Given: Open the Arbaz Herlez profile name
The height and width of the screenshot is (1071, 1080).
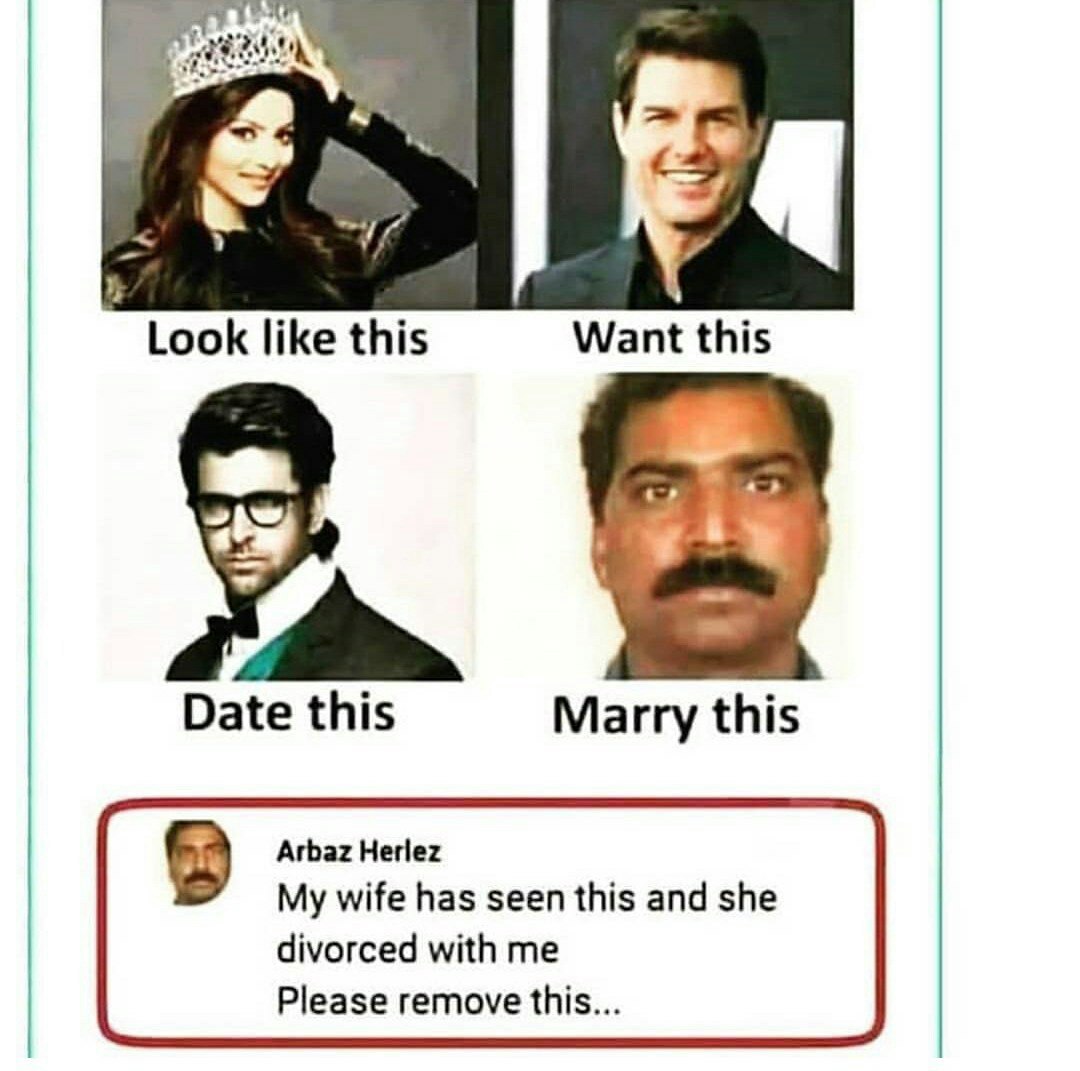Looking at the screenshot, I should [x=358, y=852].
